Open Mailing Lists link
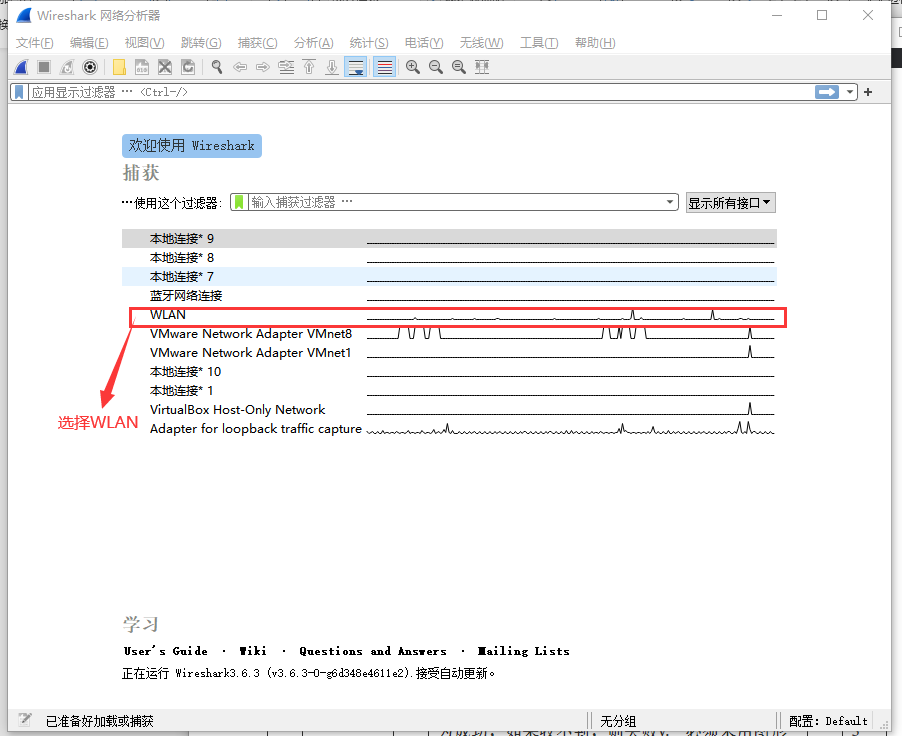 point(523,651)
